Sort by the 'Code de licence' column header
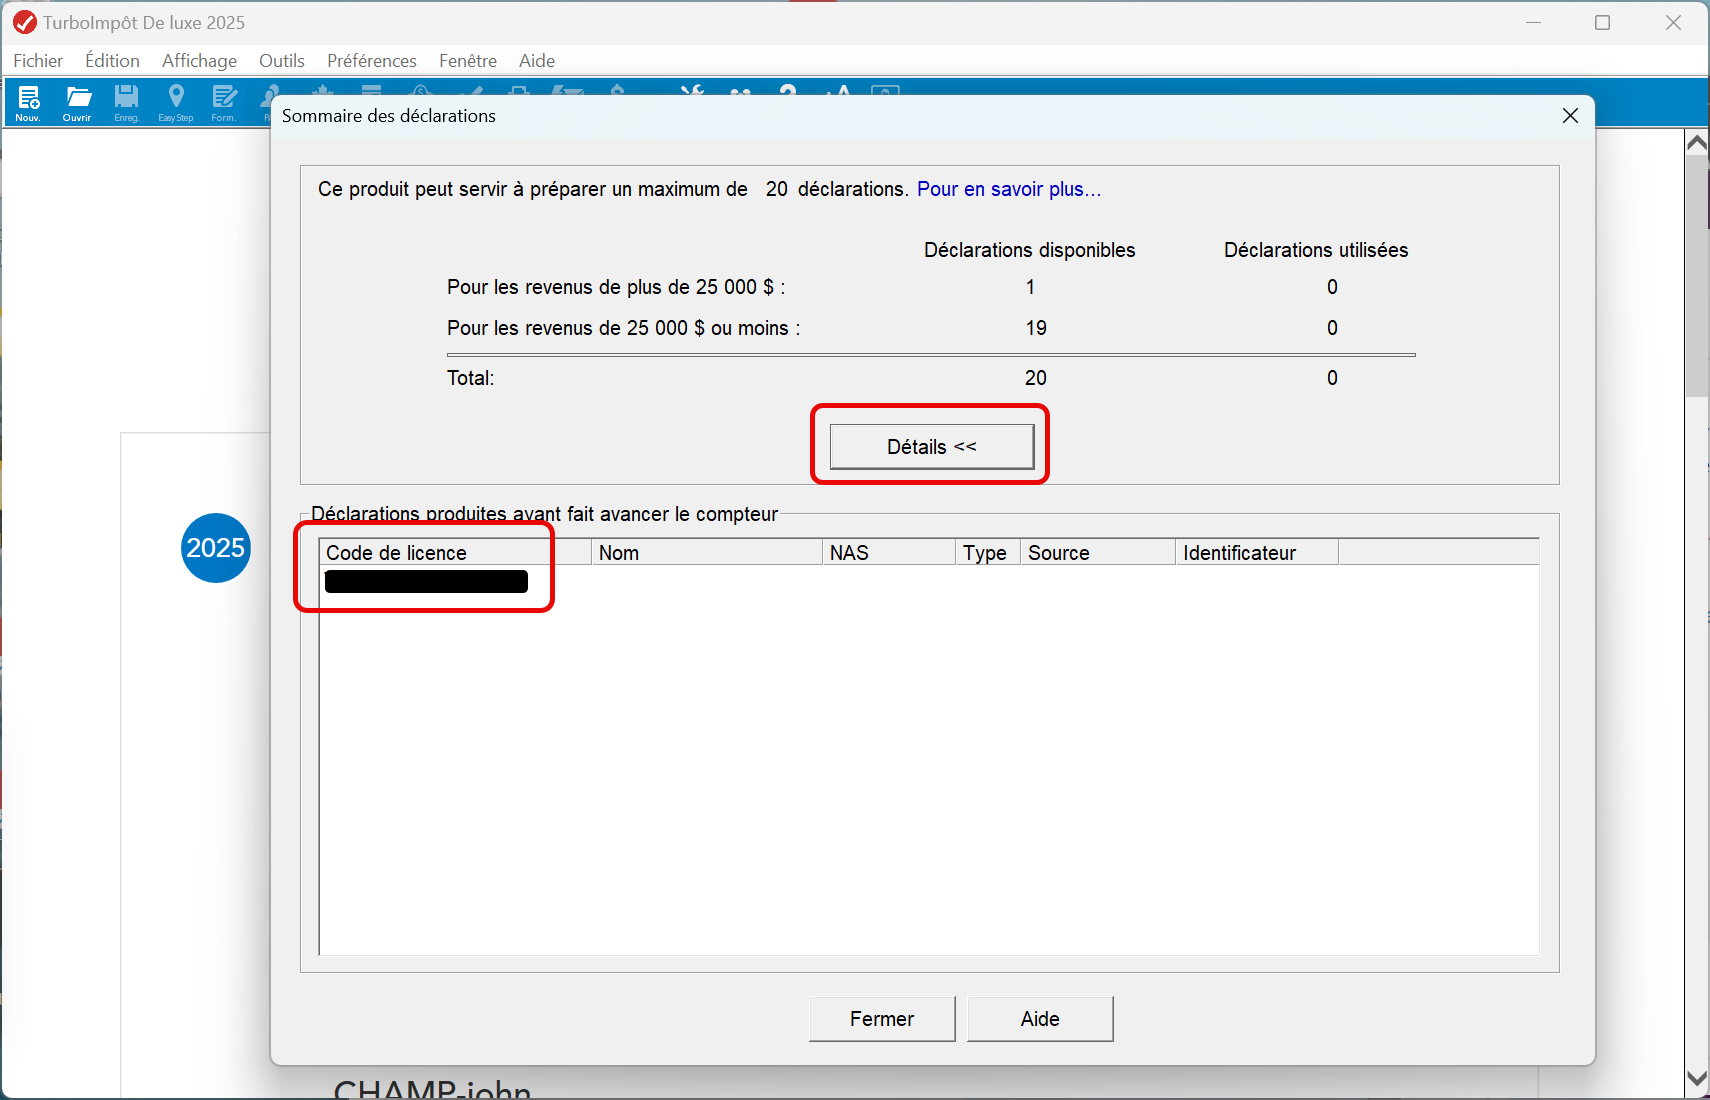The image size is (1710, 1100). tap(455, 553)
